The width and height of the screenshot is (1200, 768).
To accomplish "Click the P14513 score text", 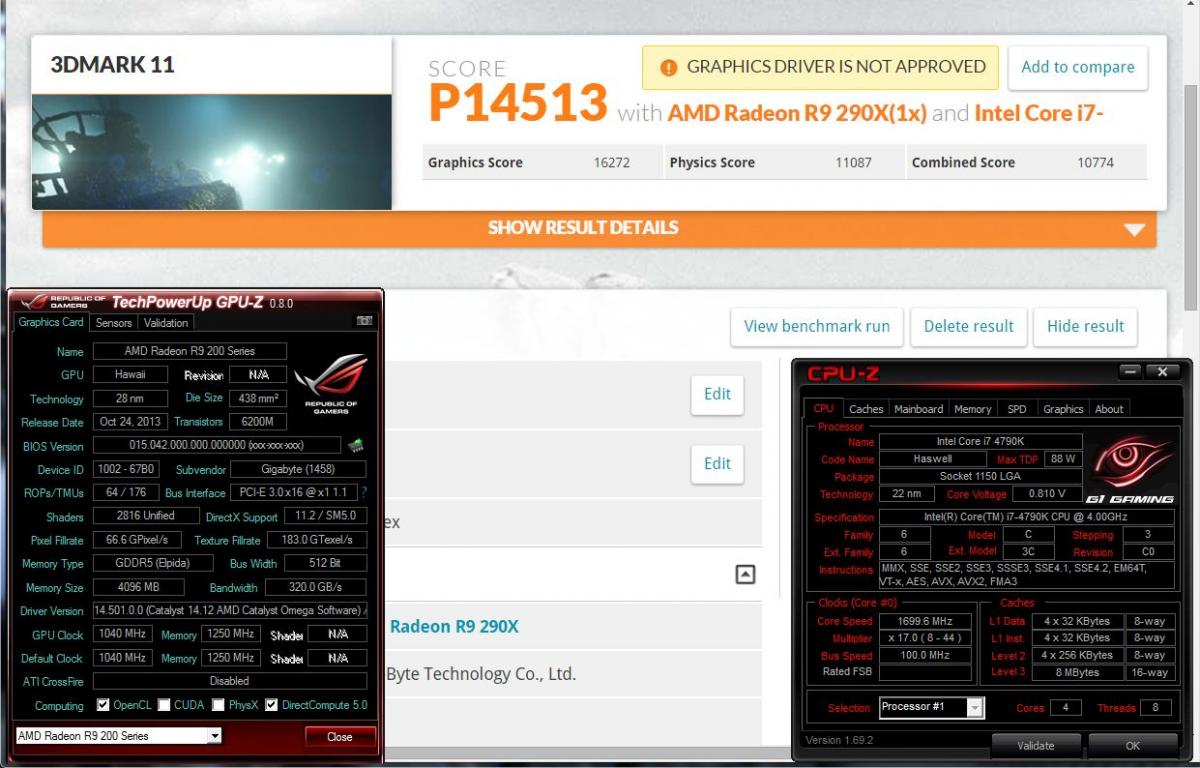I will pos(518,102).
